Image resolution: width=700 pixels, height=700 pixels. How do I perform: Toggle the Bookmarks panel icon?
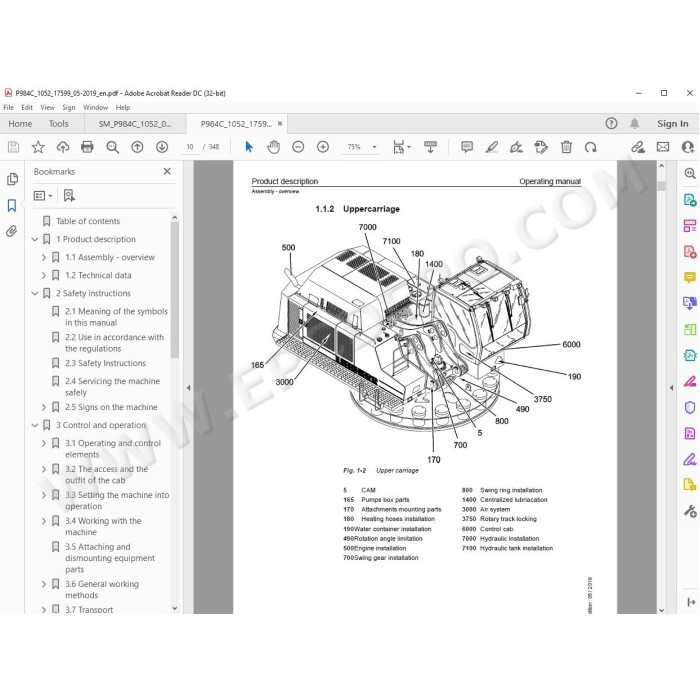click(12, 205)
